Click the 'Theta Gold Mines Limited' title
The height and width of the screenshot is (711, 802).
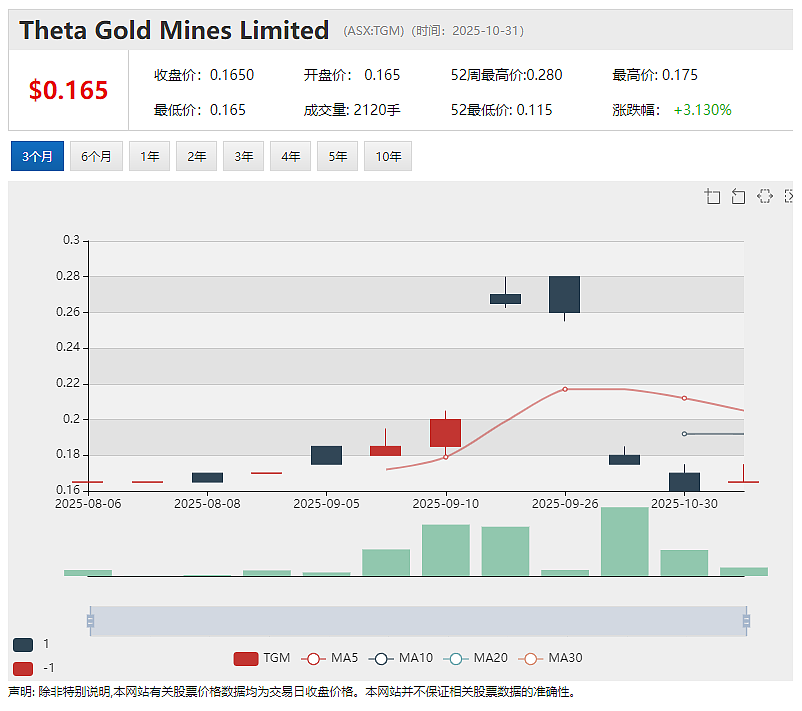tap(174, 30)
